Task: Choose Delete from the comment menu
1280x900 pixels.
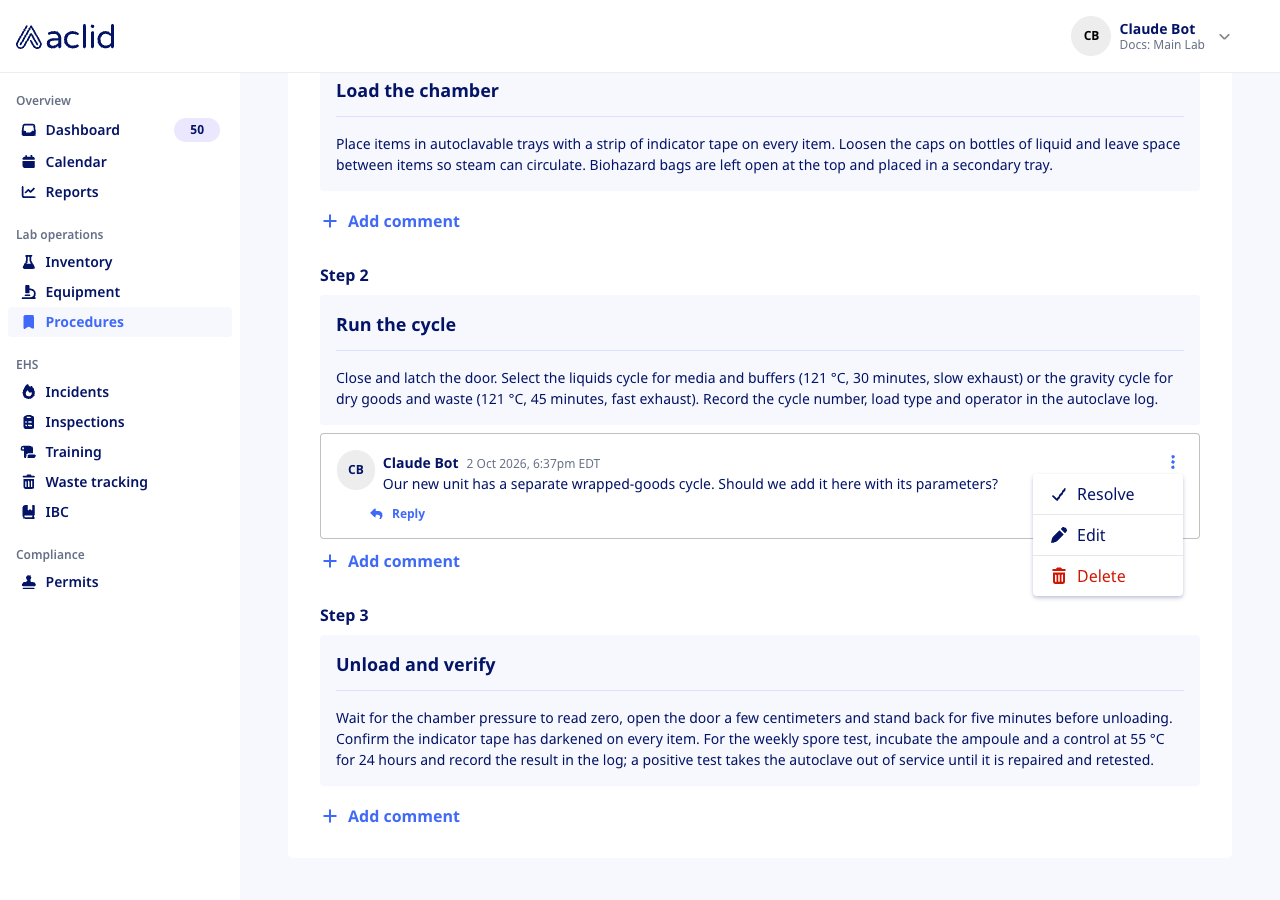Action: click(x=1108, y=576)
